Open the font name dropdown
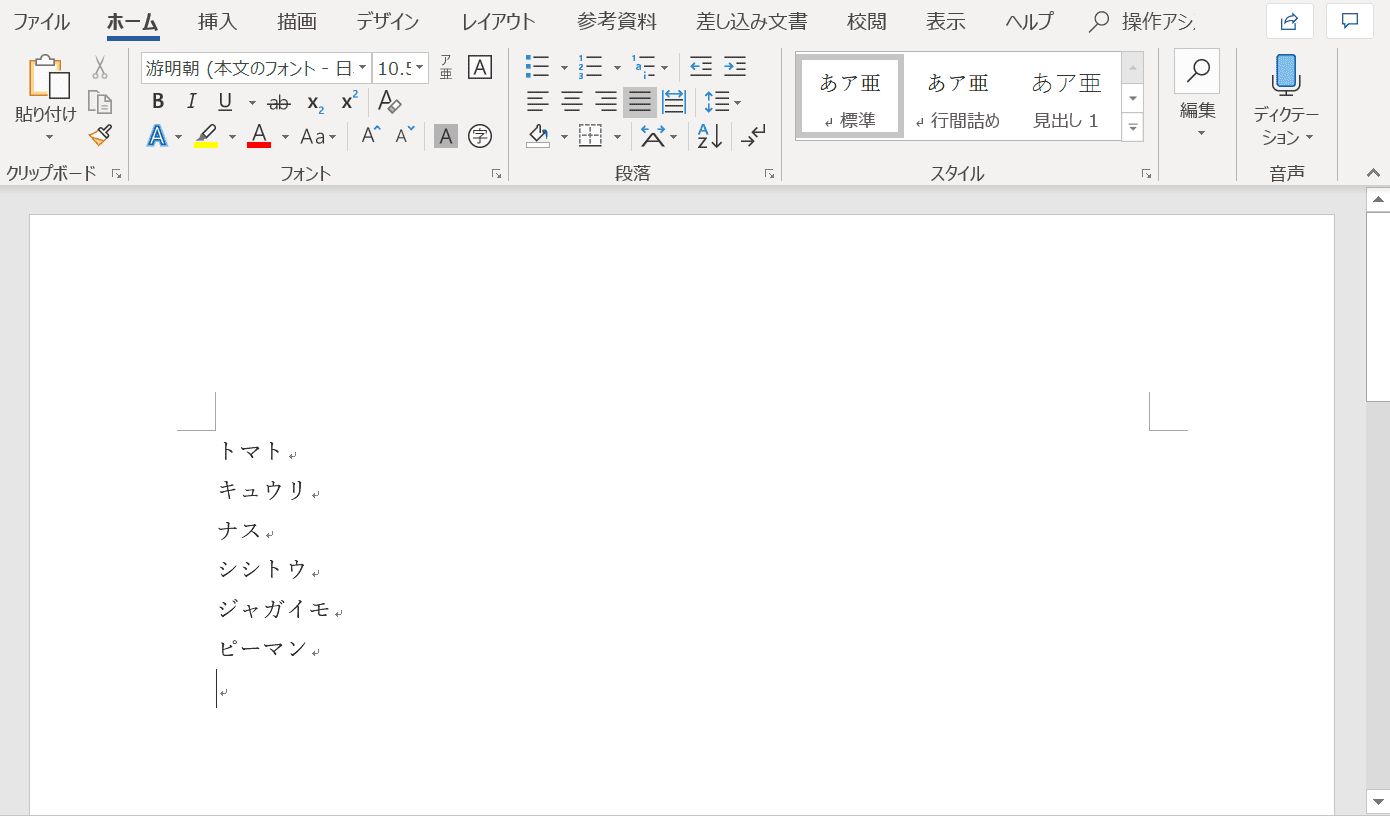This screenshot has width=1390, height=816. tap(361, 68)
